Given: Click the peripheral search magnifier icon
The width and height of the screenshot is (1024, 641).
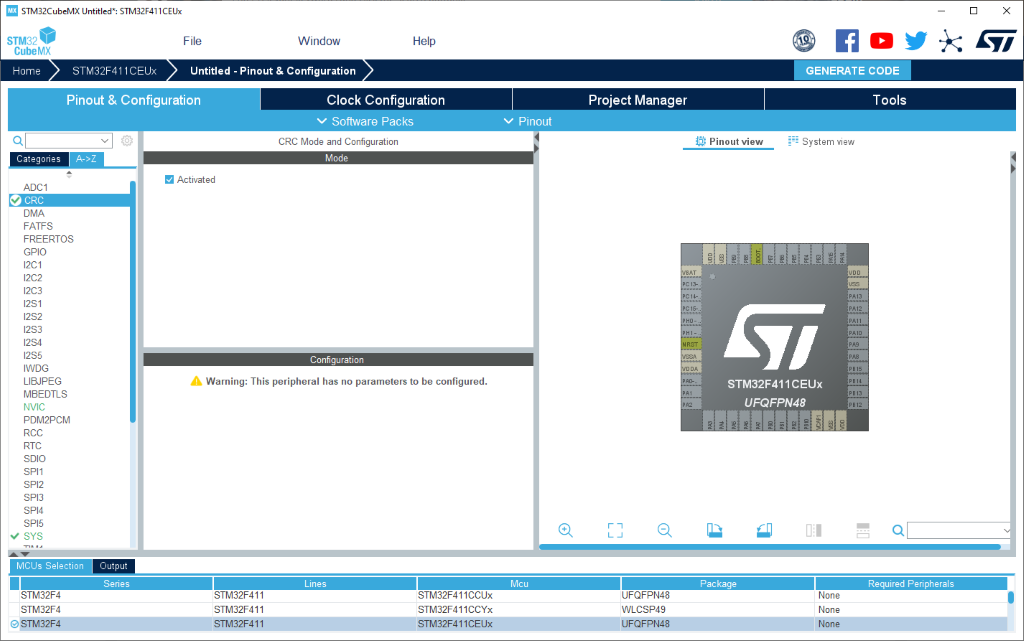Looking at the screenshot, I should 18,140.
